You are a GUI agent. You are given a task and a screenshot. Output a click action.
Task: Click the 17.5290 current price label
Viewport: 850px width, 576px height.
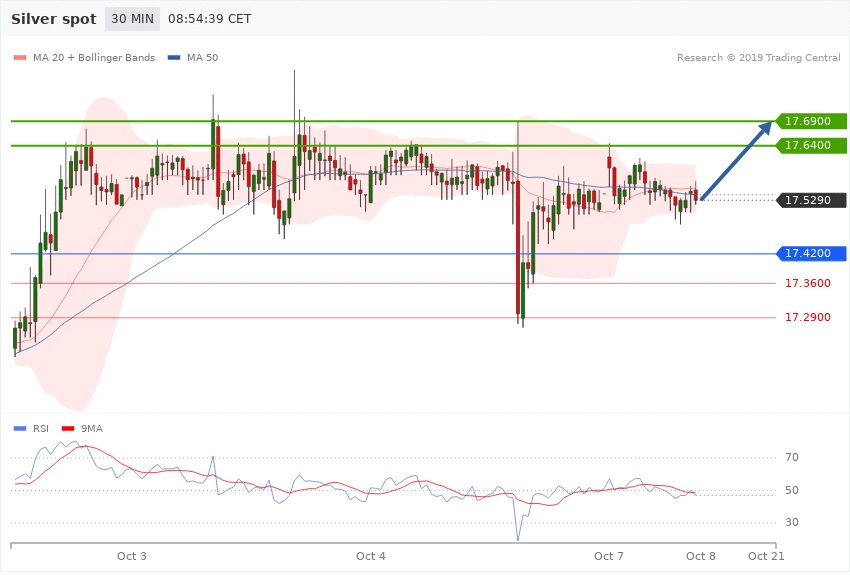[x=811, y=200]
